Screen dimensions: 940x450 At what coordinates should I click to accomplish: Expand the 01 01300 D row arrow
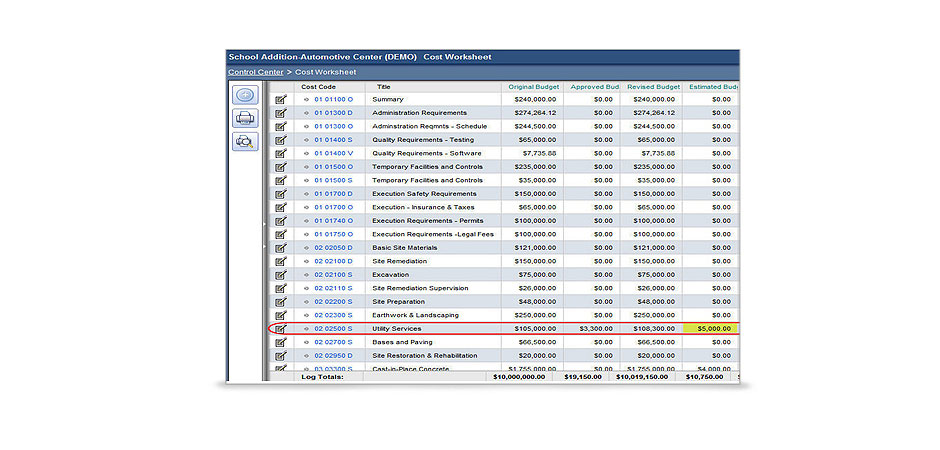pyautogui.click(x=307, y=113)
